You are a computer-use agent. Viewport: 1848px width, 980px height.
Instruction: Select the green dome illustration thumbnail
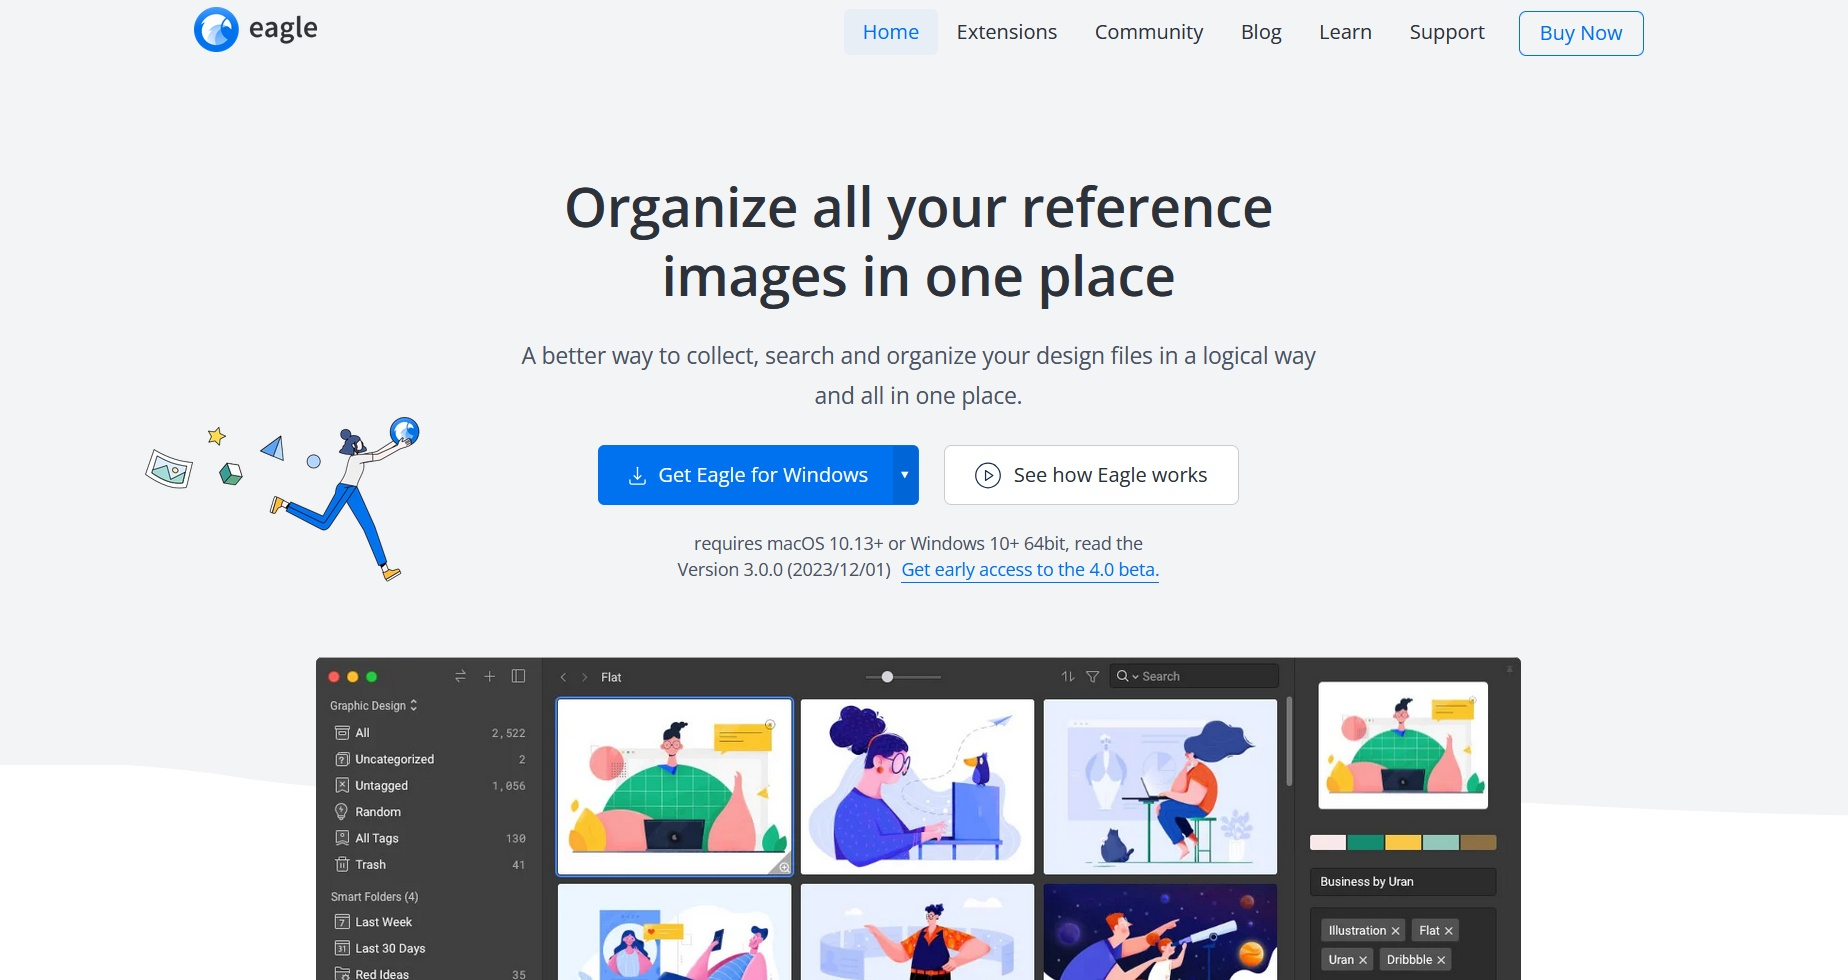point(675,787)
